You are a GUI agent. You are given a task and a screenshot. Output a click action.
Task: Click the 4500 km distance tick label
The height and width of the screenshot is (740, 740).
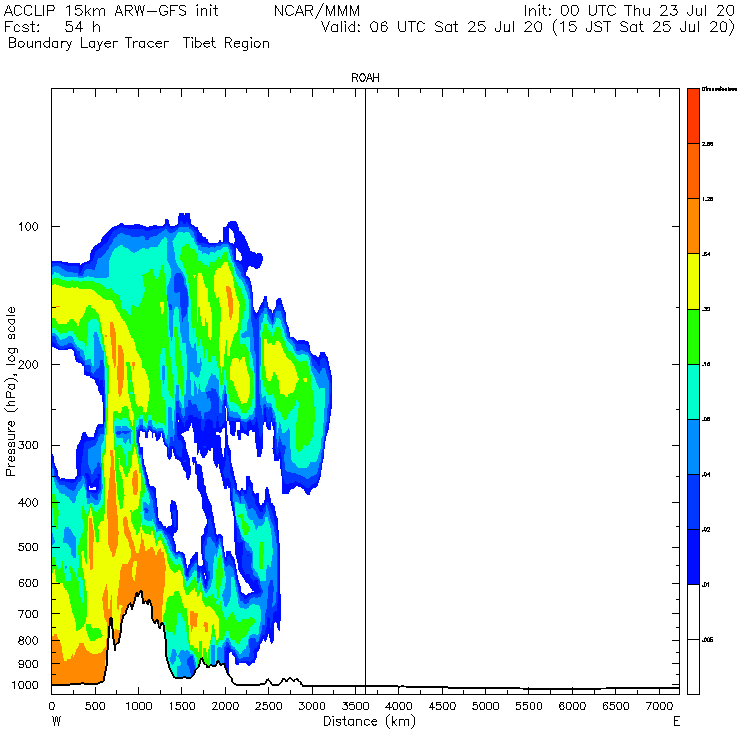point(442,706)
